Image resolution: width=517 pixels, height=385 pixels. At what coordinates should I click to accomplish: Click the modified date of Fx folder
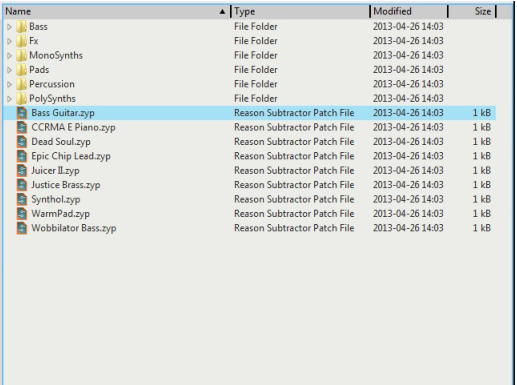408,41
